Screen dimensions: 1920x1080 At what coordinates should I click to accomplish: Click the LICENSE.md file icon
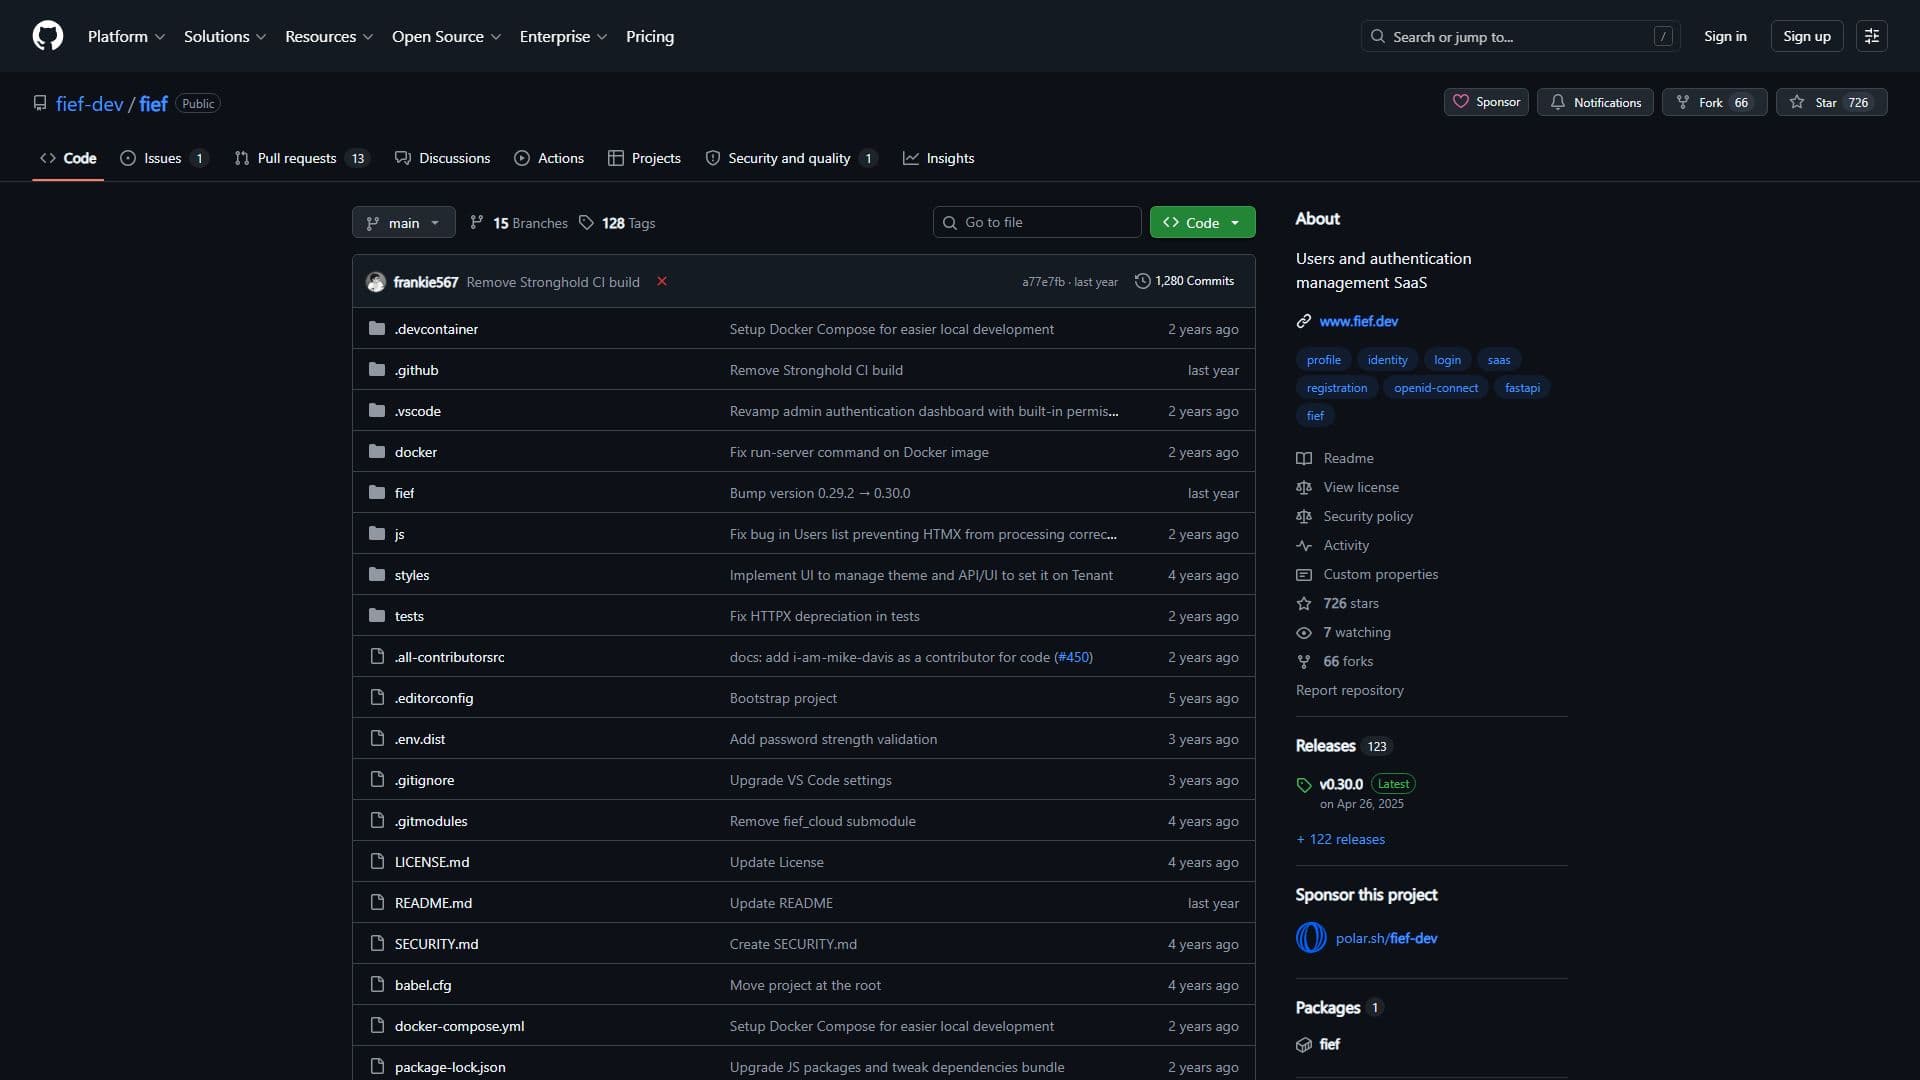[377, 862]
